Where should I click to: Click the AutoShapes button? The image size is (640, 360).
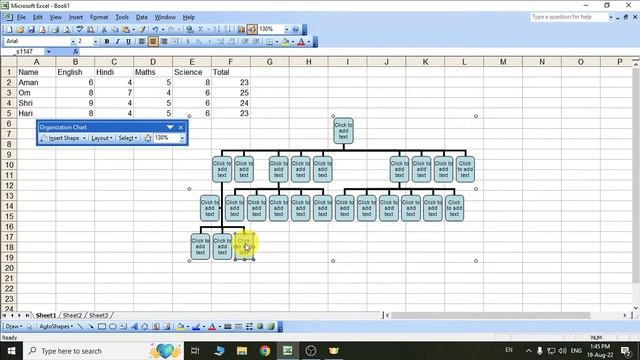tap(56, 327)
